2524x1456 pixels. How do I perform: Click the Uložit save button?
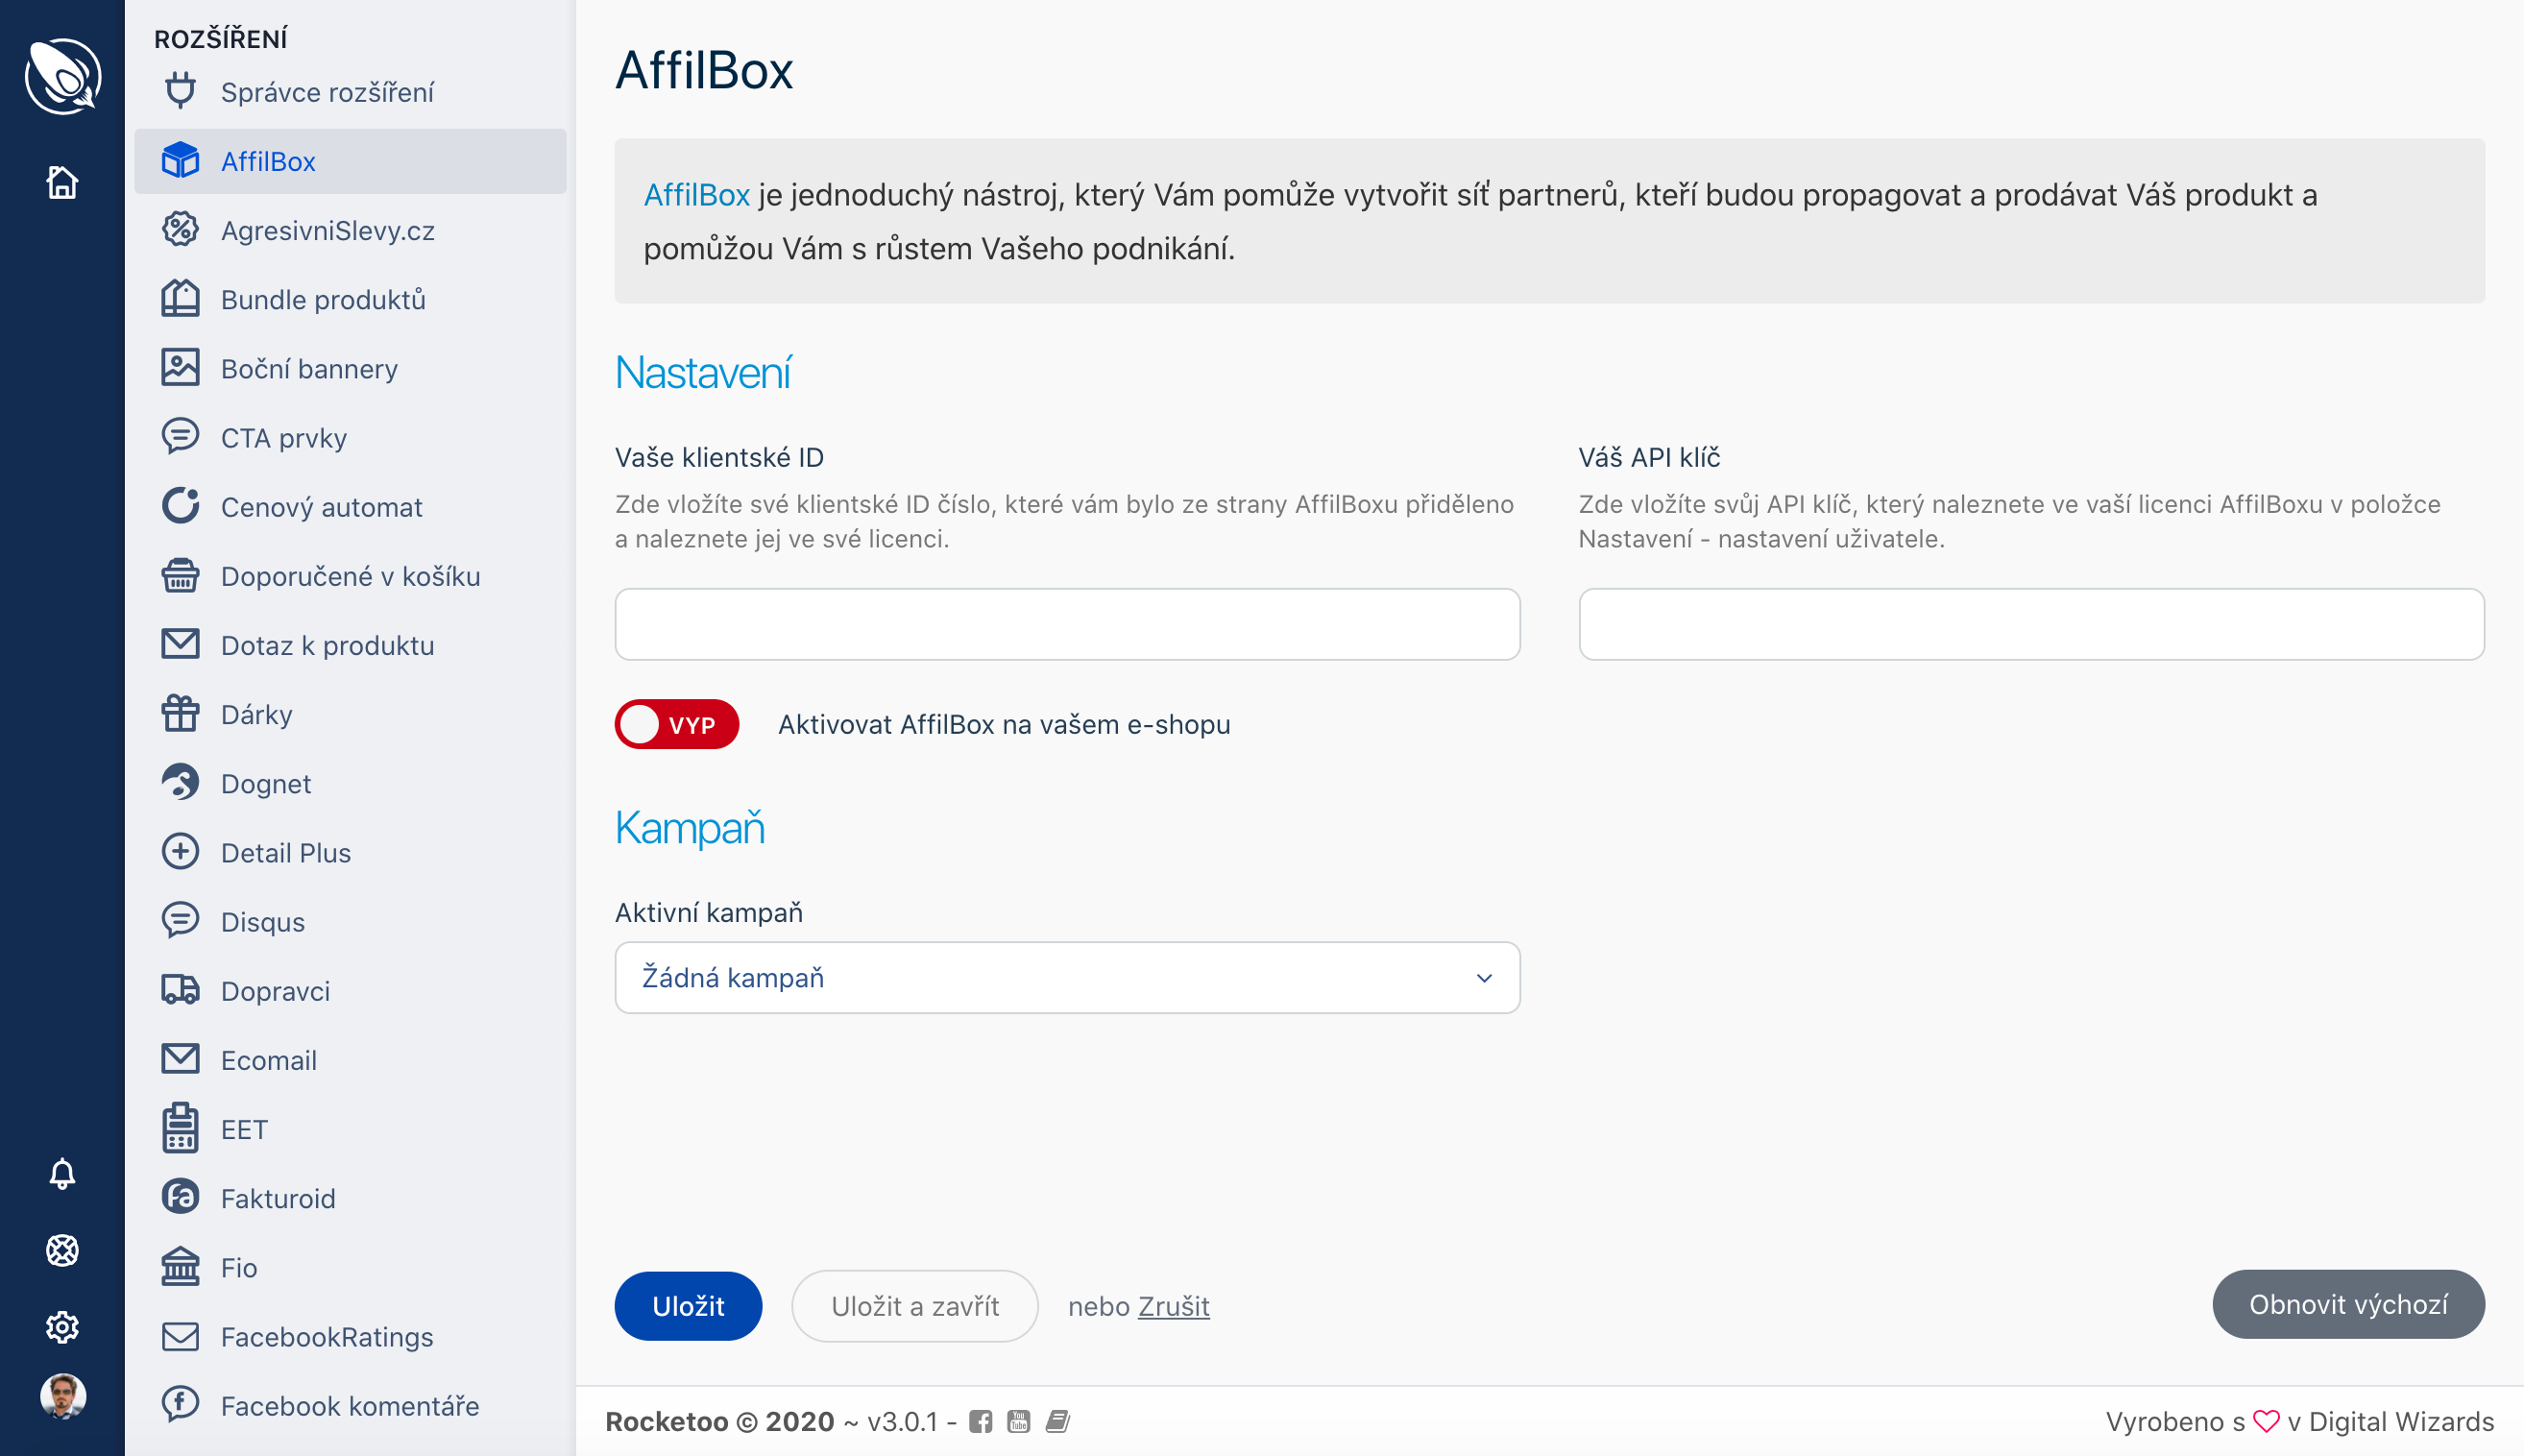click(688, 1305)
